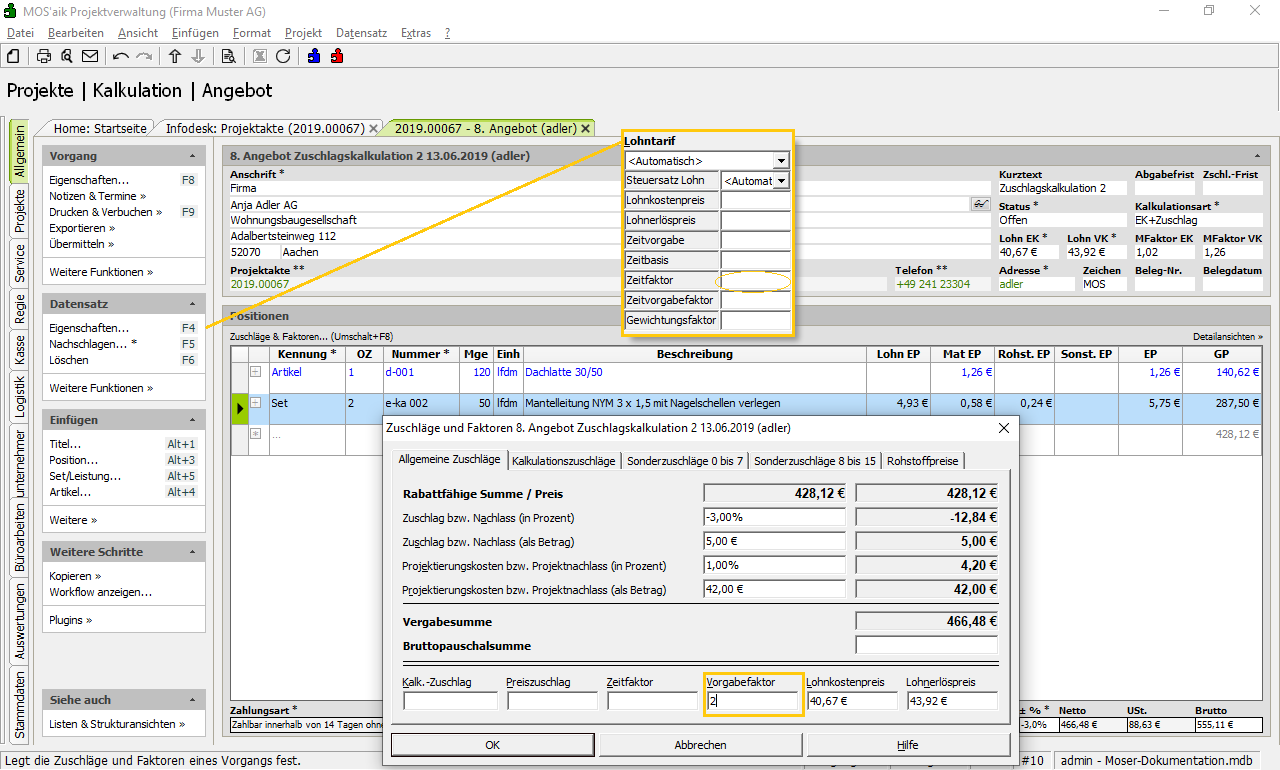Open print preview with magnifier icon
This screenshot has width=1280, height=770.
coord(66,56)
